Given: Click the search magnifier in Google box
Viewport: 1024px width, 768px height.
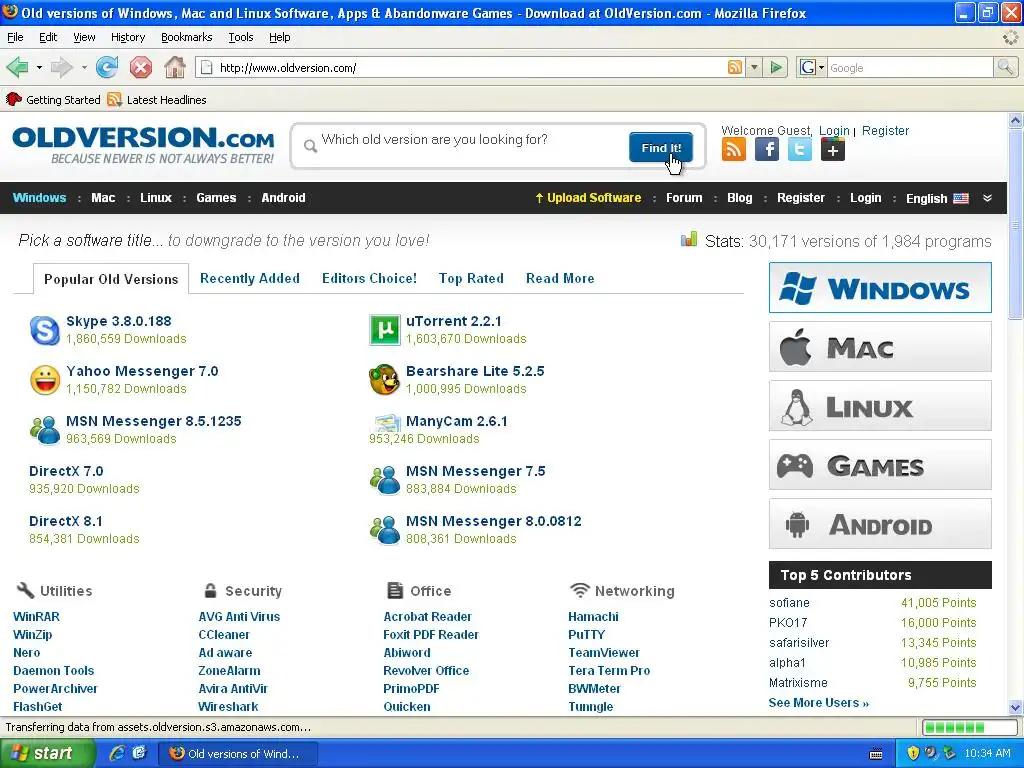Looking at the screenshot, I should 1004,67.
